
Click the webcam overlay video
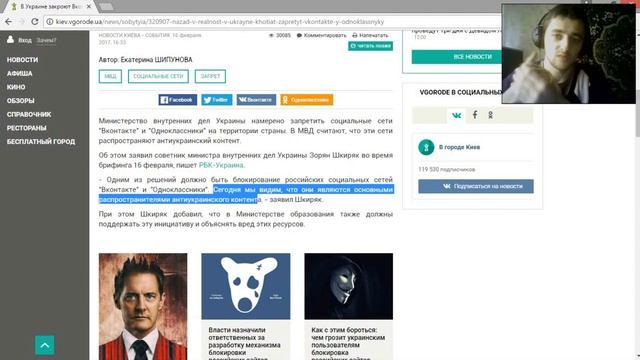point(568,53)
